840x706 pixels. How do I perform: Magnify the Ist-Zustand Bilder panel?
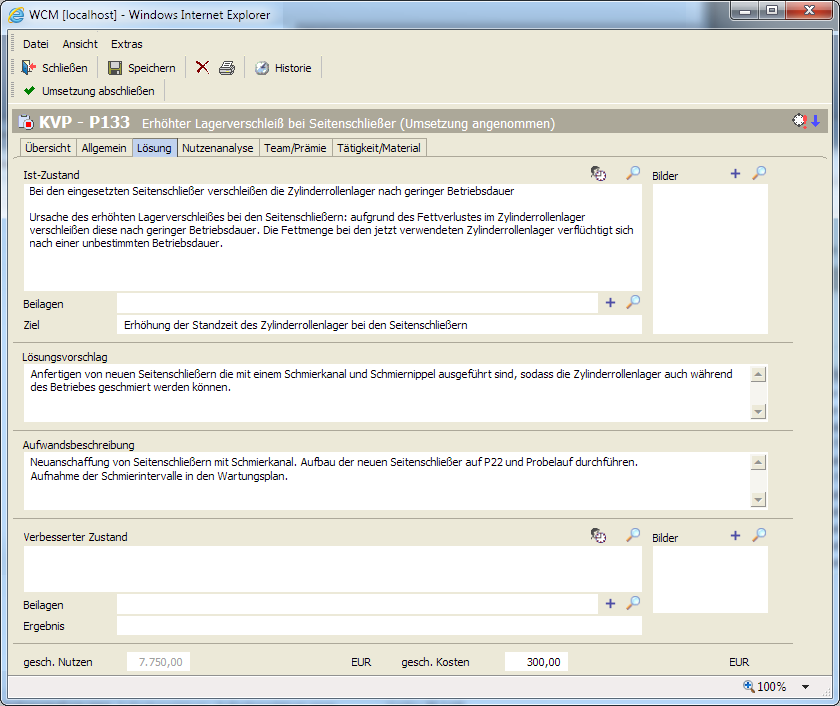tap(759, 174)
